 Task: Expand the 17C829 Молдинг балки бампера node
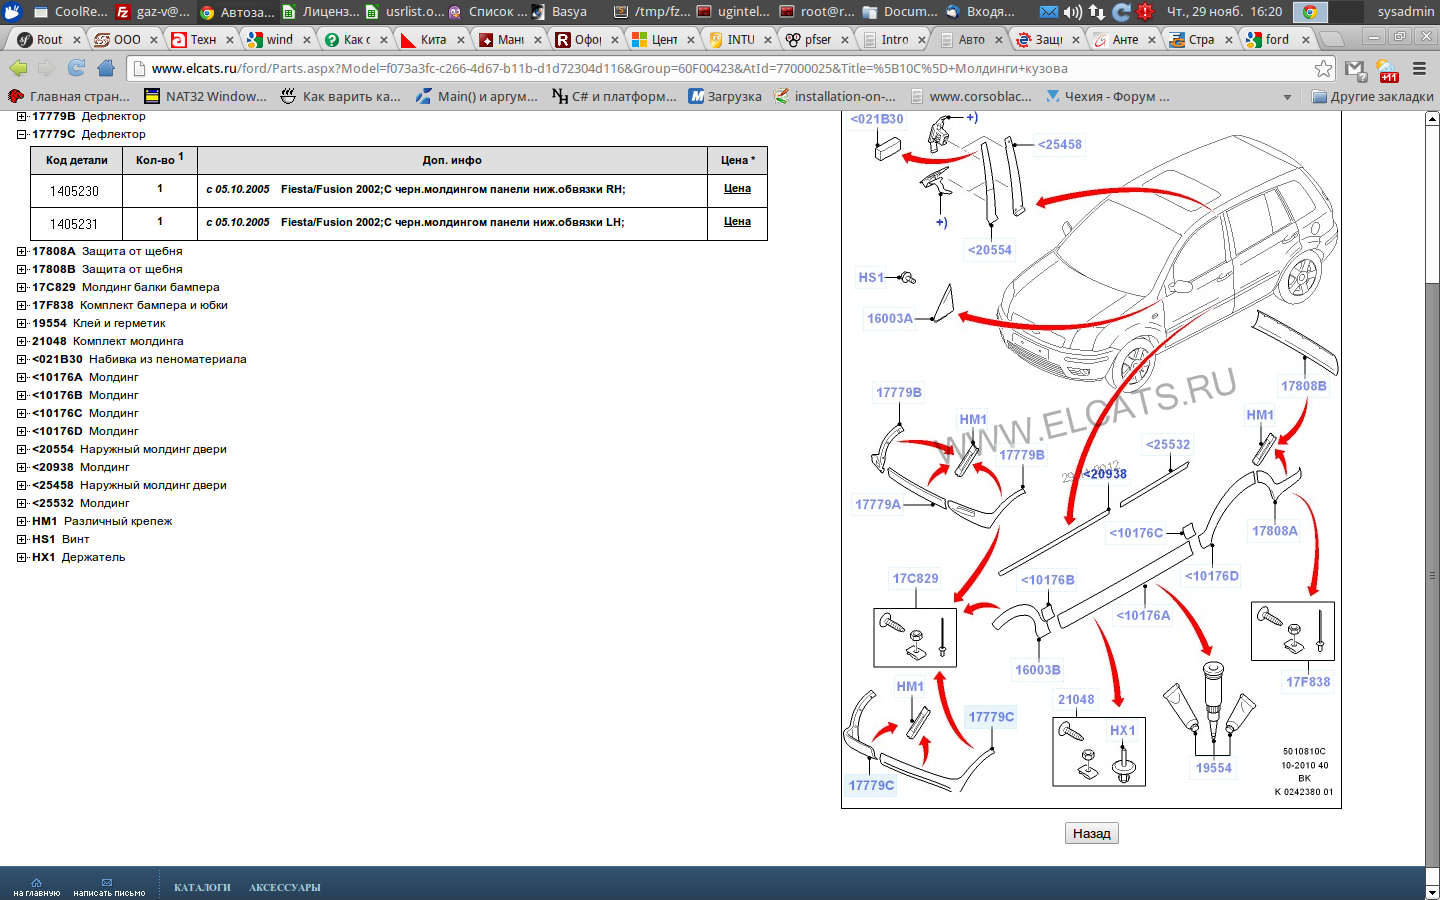(22, 287)
